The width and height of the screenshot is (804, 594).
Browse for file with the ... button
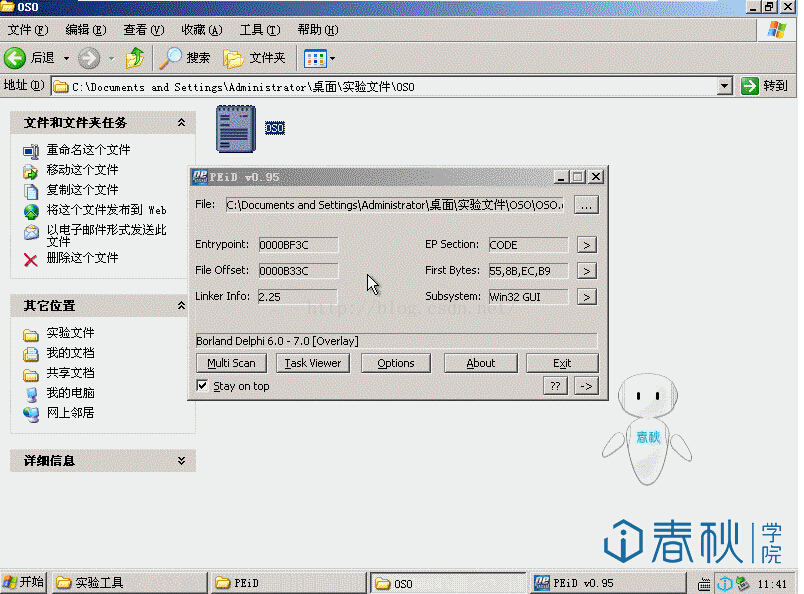point(586,206)
